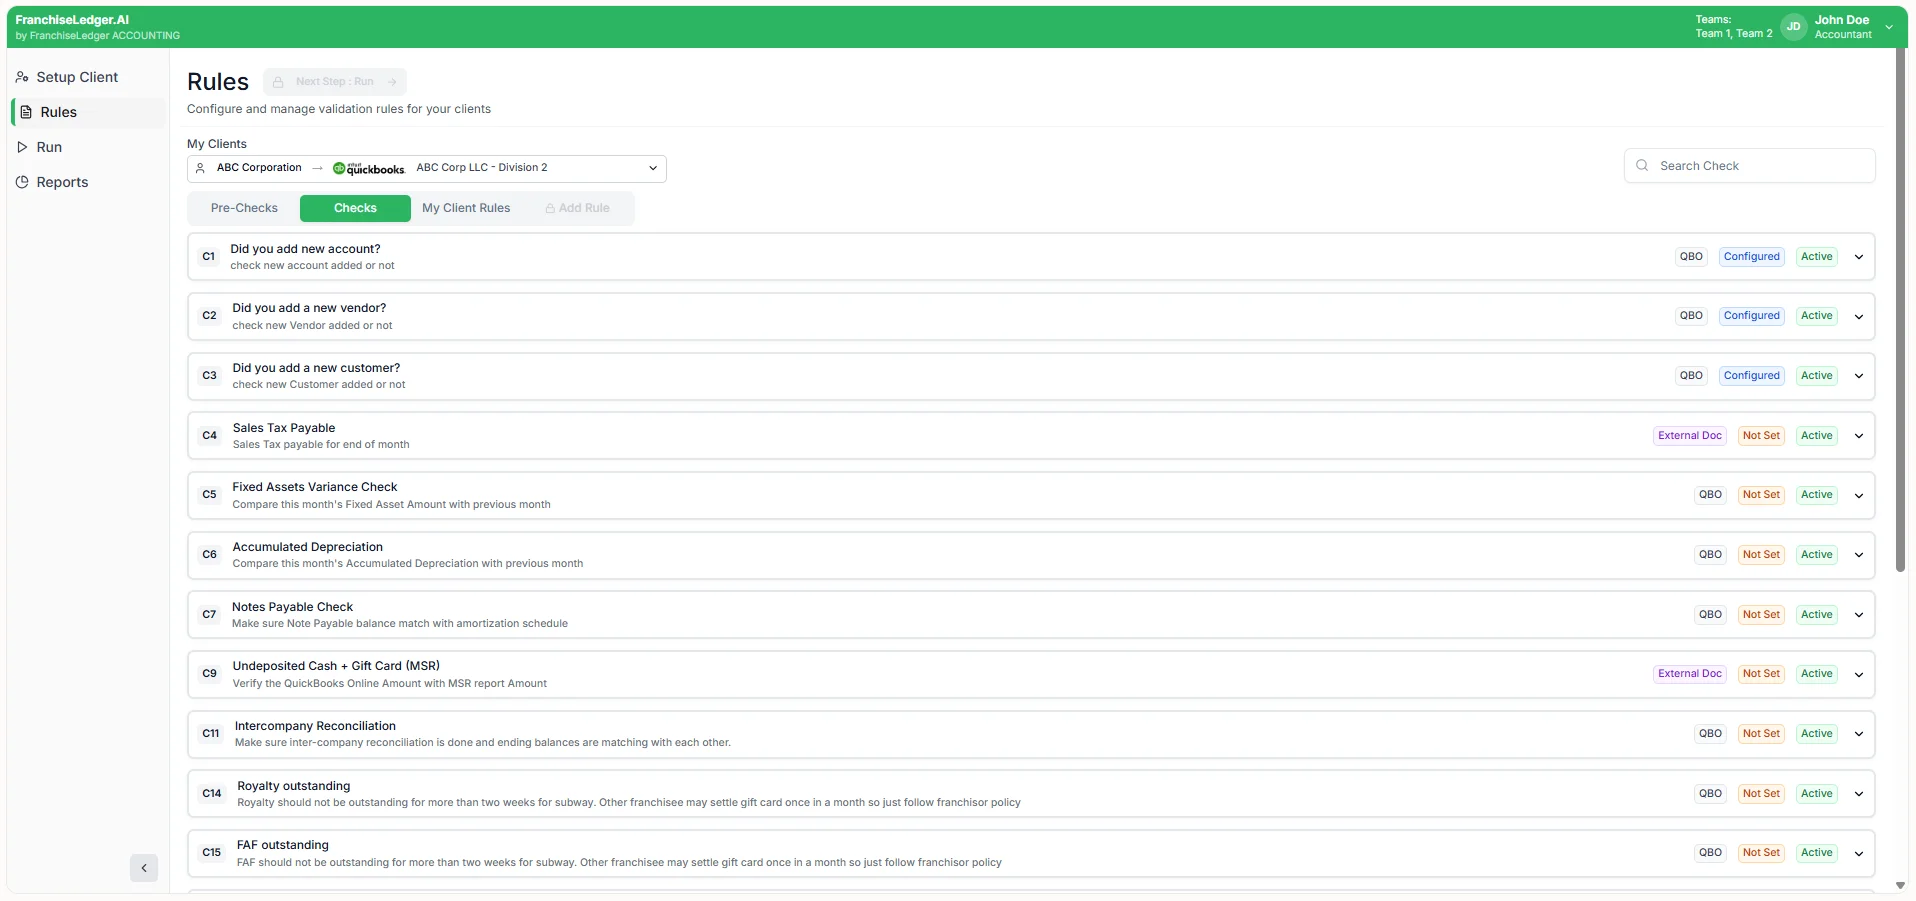Open the ABC Corp LLC - Division 2 dropdown
This screenshot has height=901, width=1916.
[653, 168]
